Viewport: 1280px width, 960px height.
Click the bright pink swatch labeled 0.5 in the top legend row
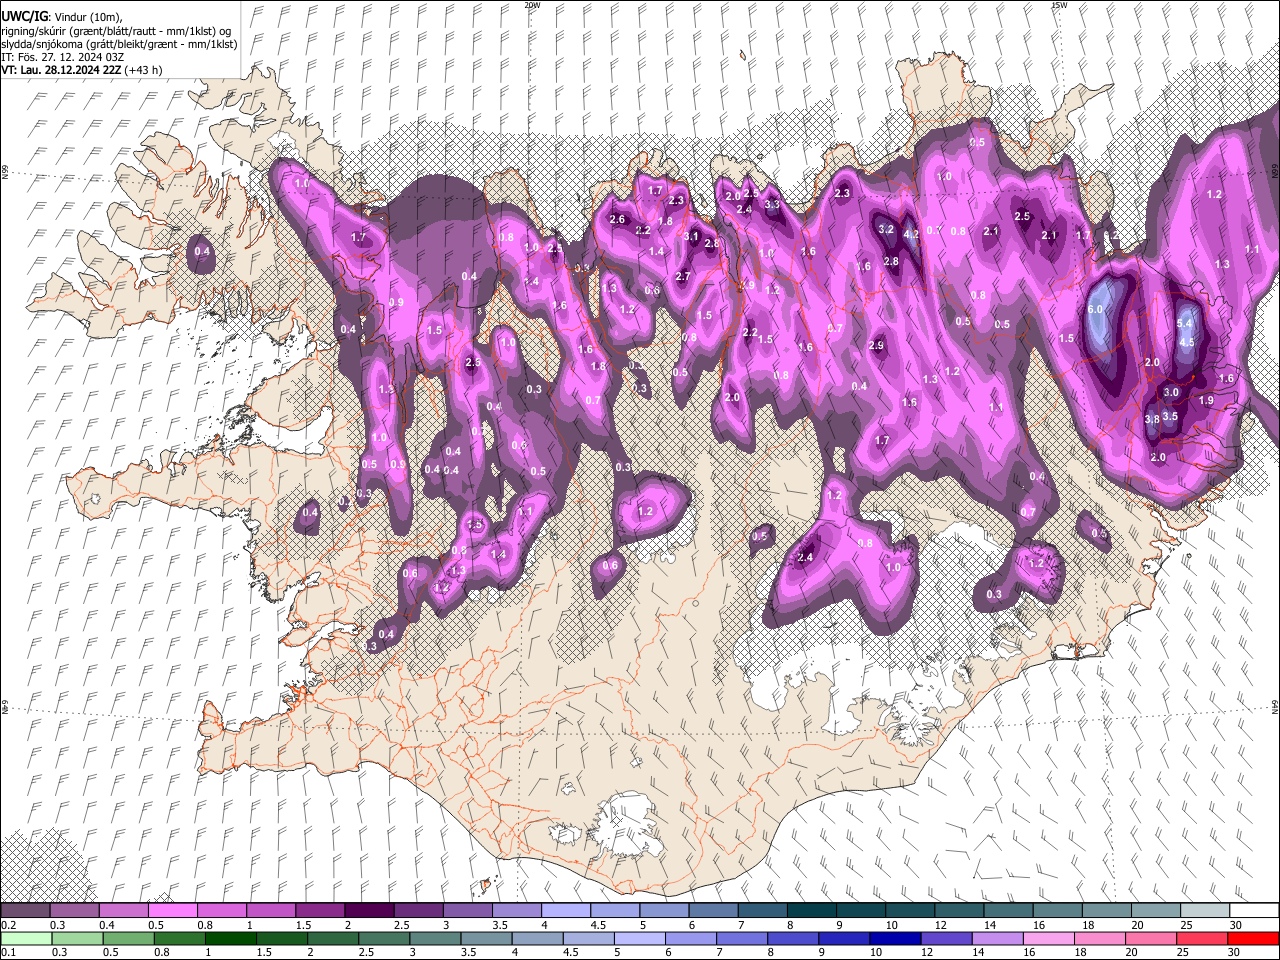tap(172, 910)
